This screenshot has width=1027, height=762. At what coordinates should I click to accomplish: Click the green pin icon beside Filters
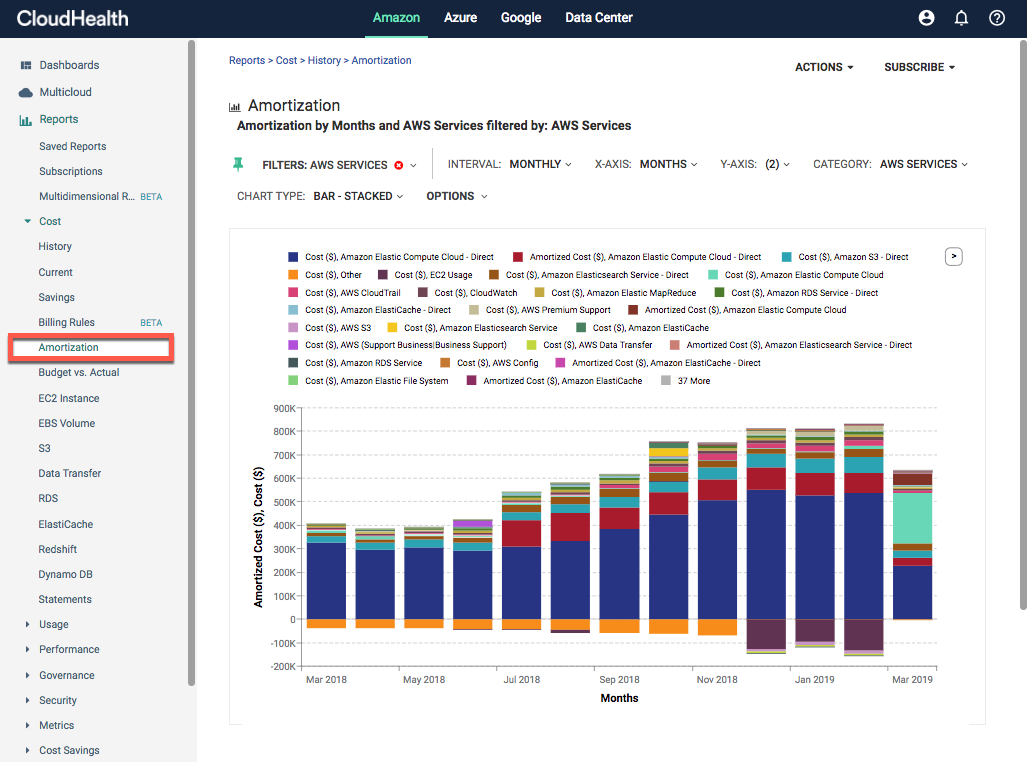[240, 164]
